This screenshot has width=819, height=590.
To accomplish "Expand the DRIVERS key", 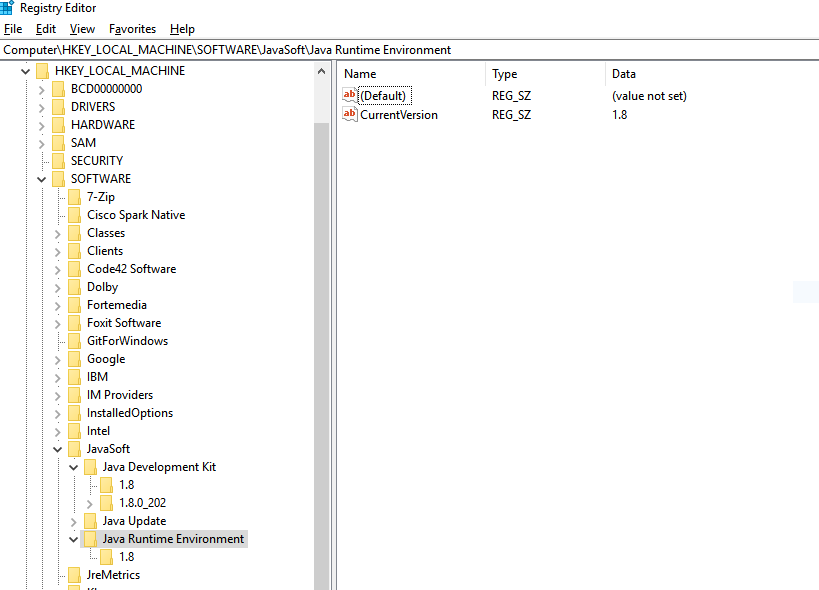I will coord(42,108).
